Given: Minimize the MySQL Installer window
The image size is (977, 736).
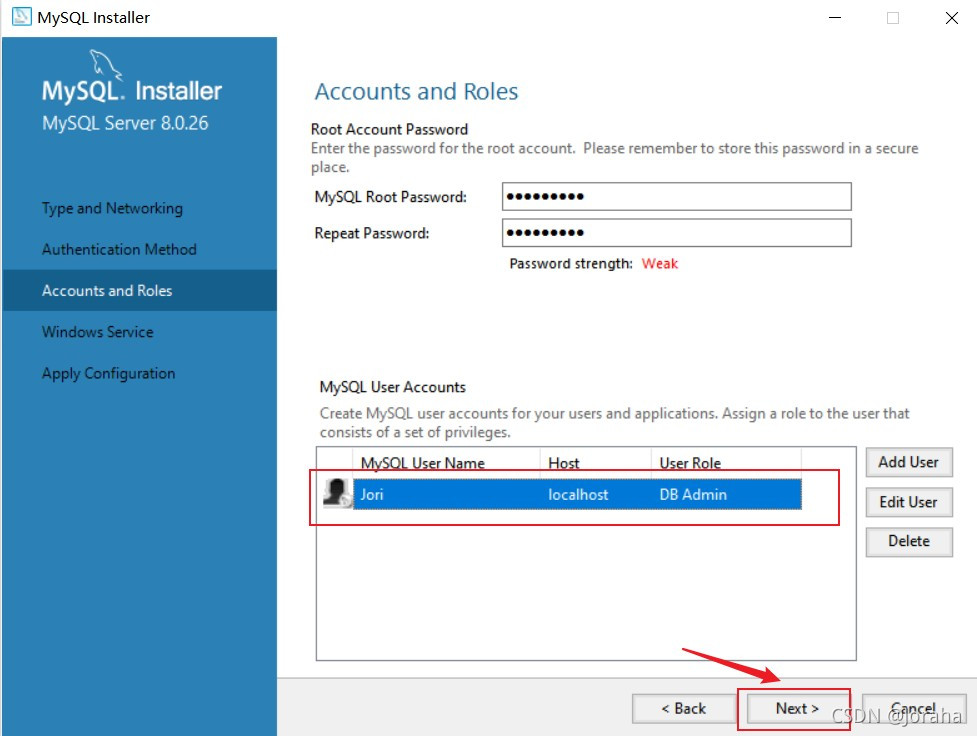Looking at the screenshot, I should coord(835,17).
